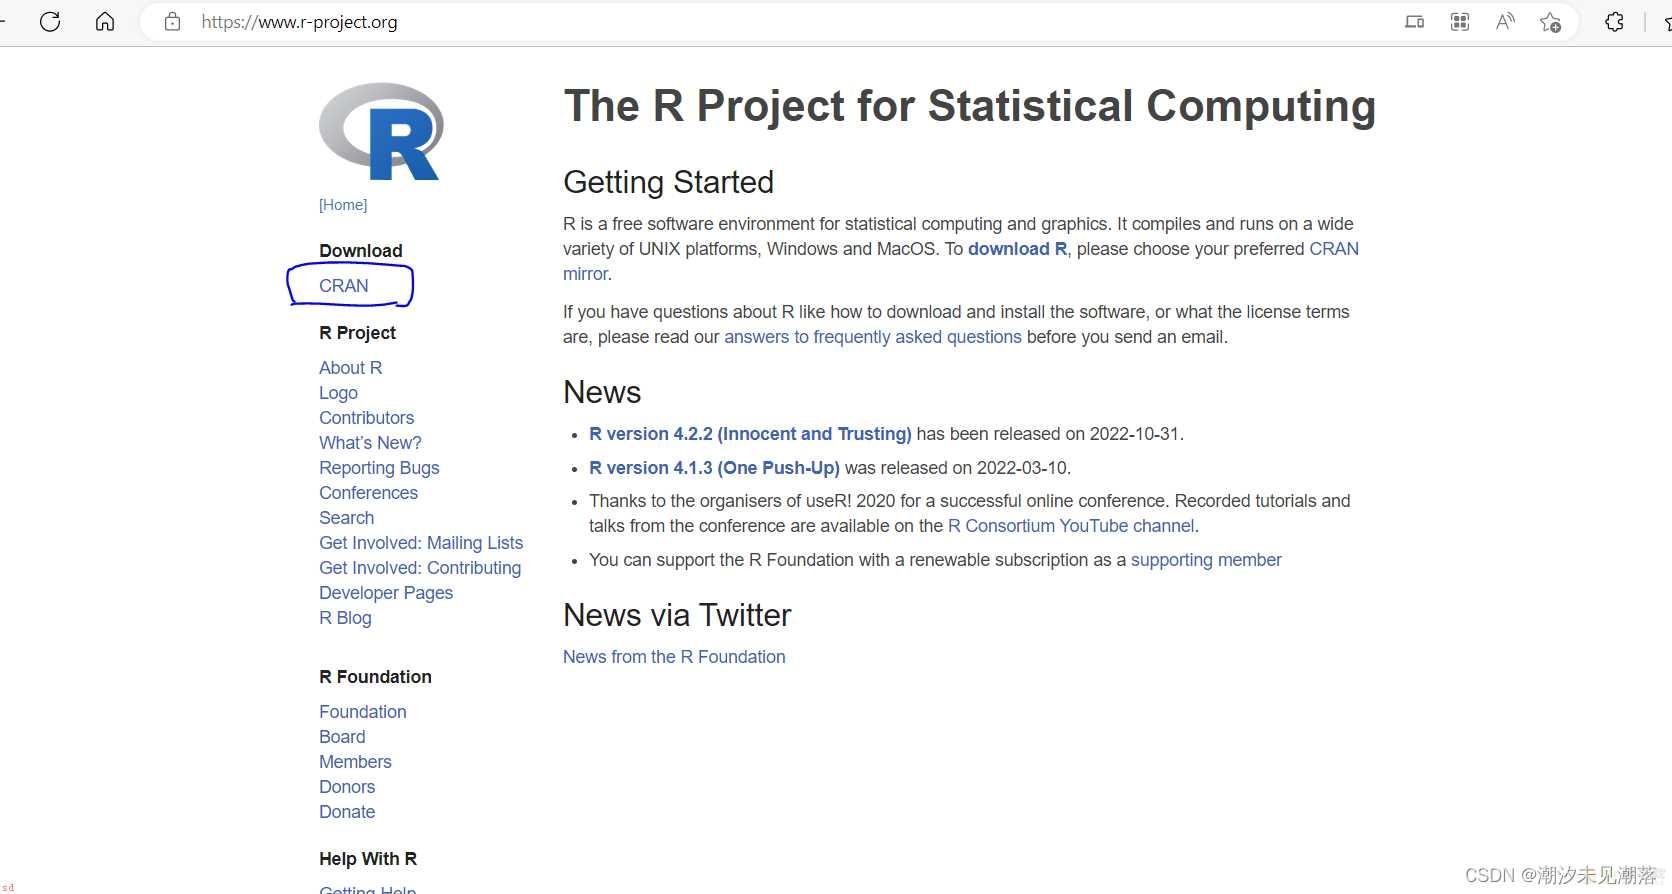Activate the Read aloud icon
This screenshot has height=894, width=1672.
(1505, 21)
